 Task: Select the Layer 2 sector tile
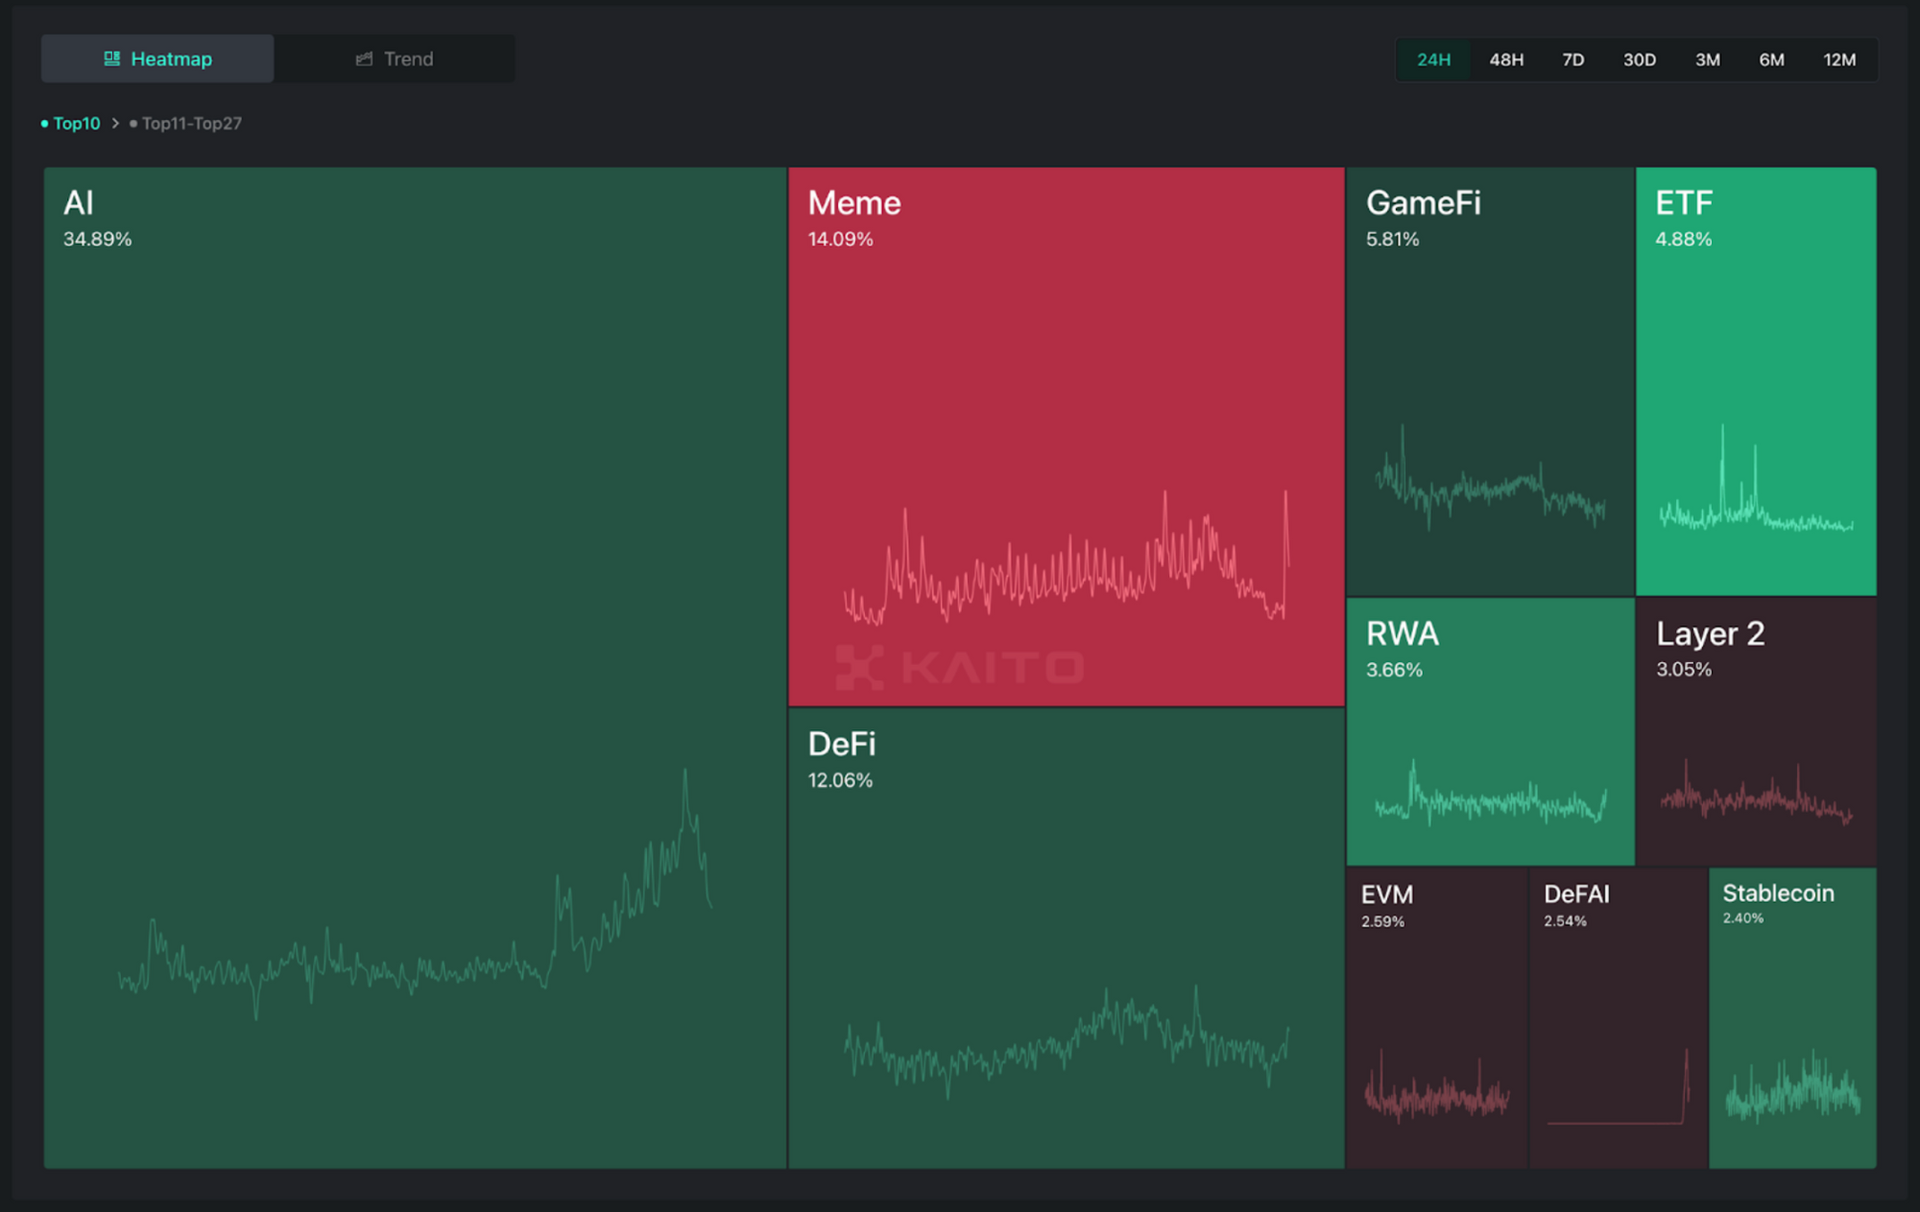pos(1756,732)
